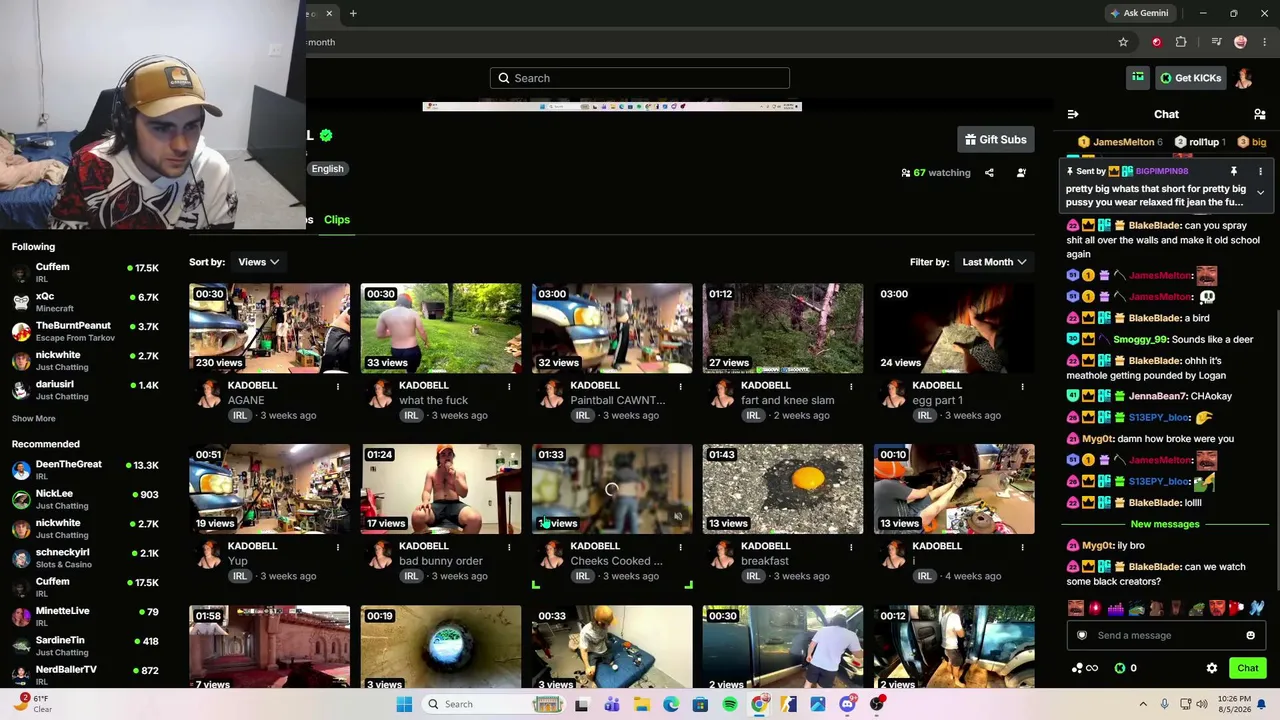Click the Gift Subs button
Screen dimensions: 1280x720
(x=995, y=140)
